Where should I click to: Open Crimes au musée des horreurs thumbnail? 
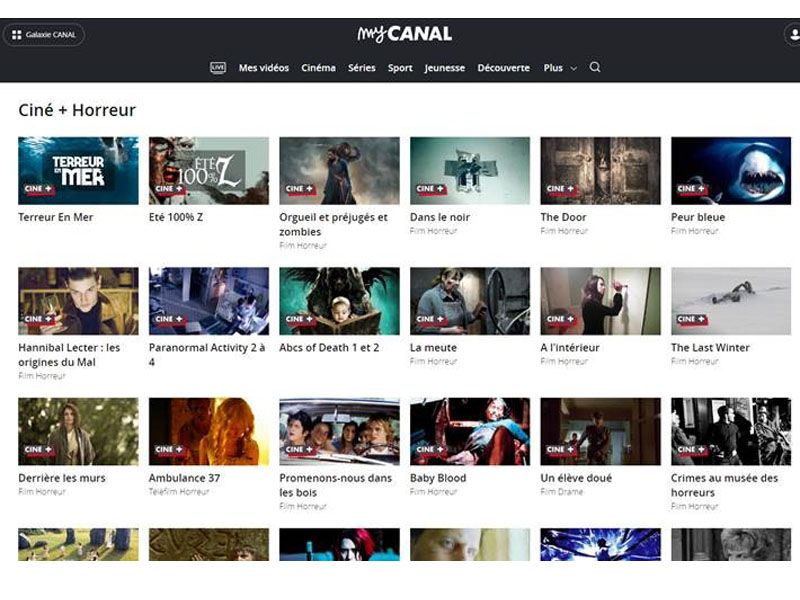731,432
